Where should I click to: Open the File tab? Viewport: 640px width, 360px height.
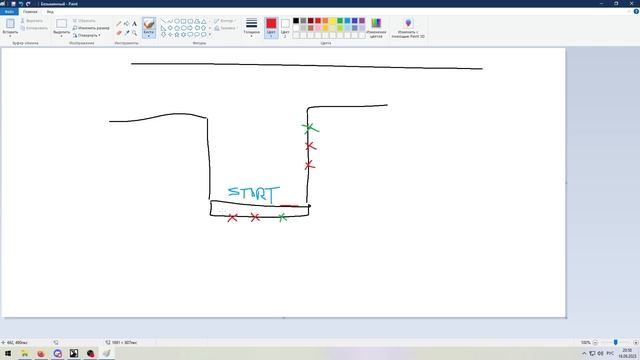point(9,11)
